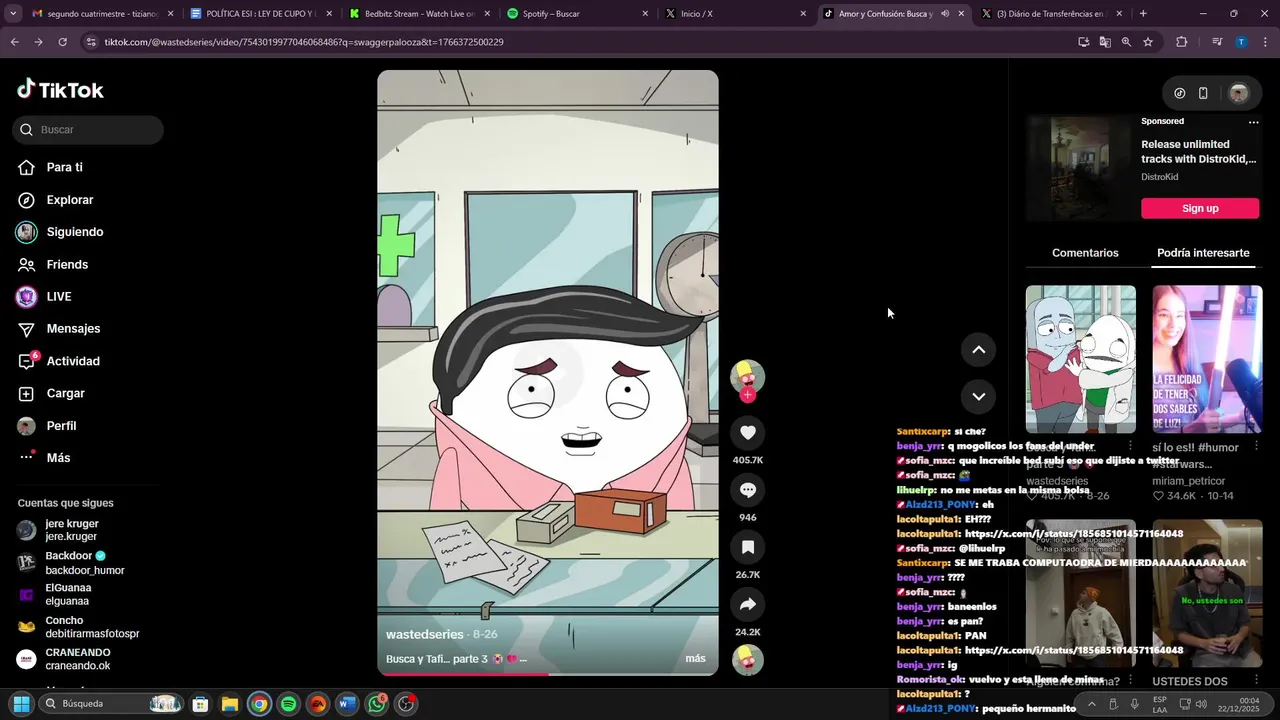Open the lightsaber miriam_petricor video thumbnail
This screenshot has width=1280, height=720.
click(x=1207, y=359)
